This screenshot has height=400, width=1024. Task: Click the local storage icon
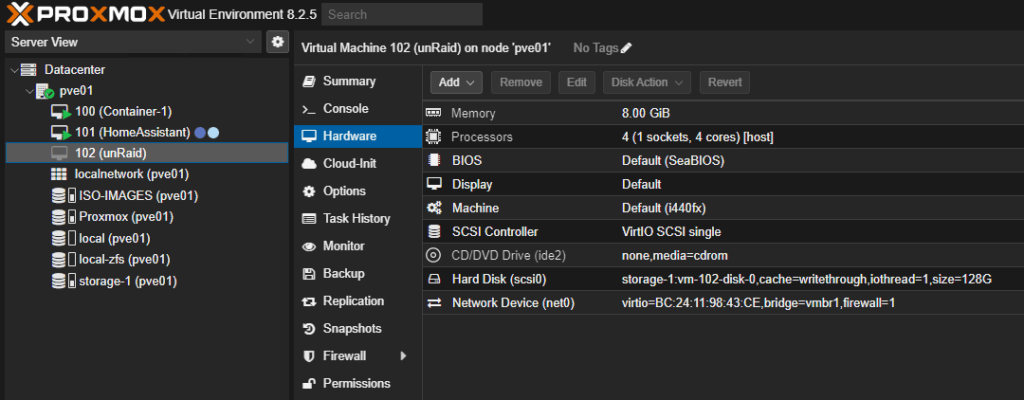pos(63,238)
